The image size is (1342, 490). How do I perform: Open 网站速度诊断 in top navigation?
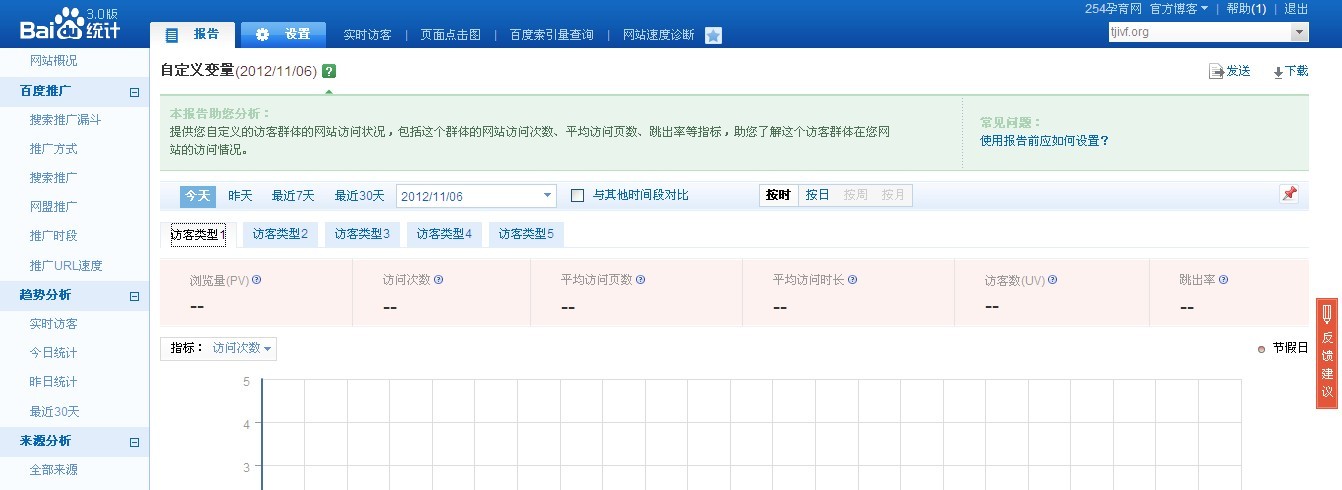658,34
